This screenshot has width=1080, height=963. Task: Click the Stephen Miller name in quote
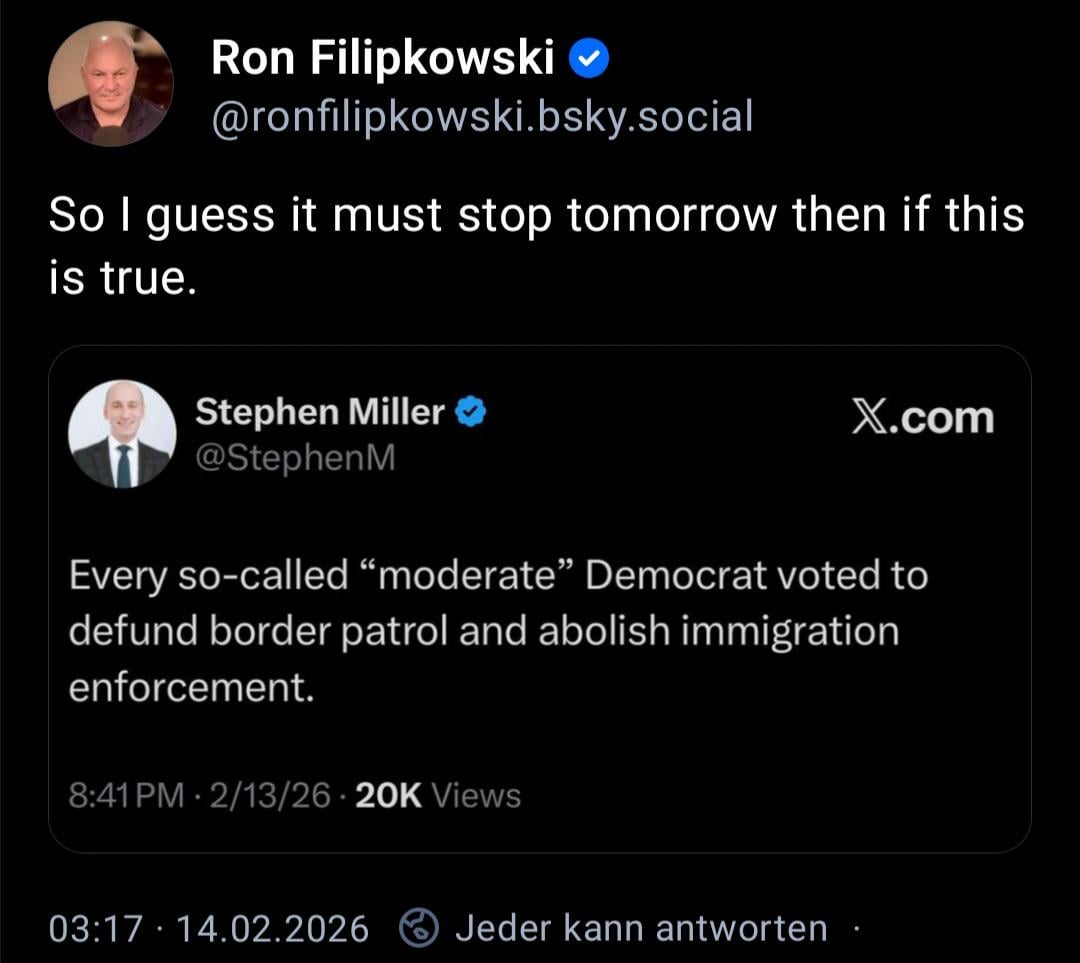click(x=319, y=411)
